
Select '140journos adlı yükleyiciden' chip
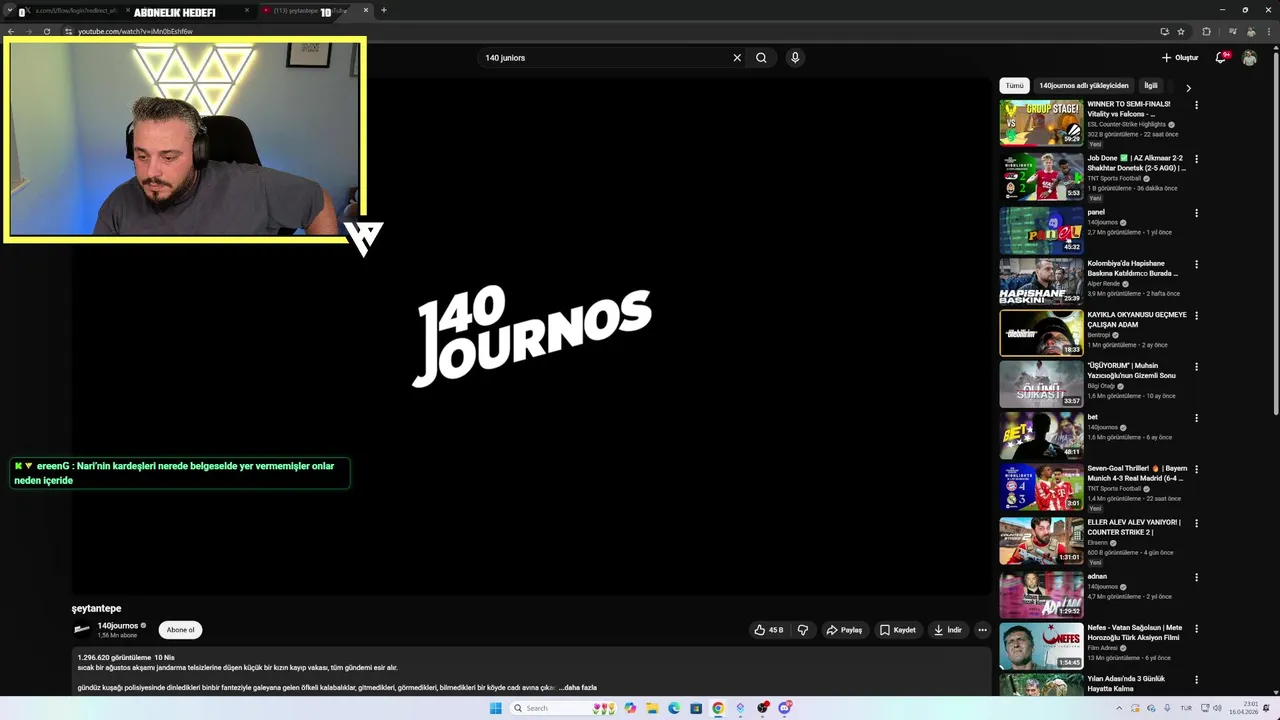tap(1083, 86)
